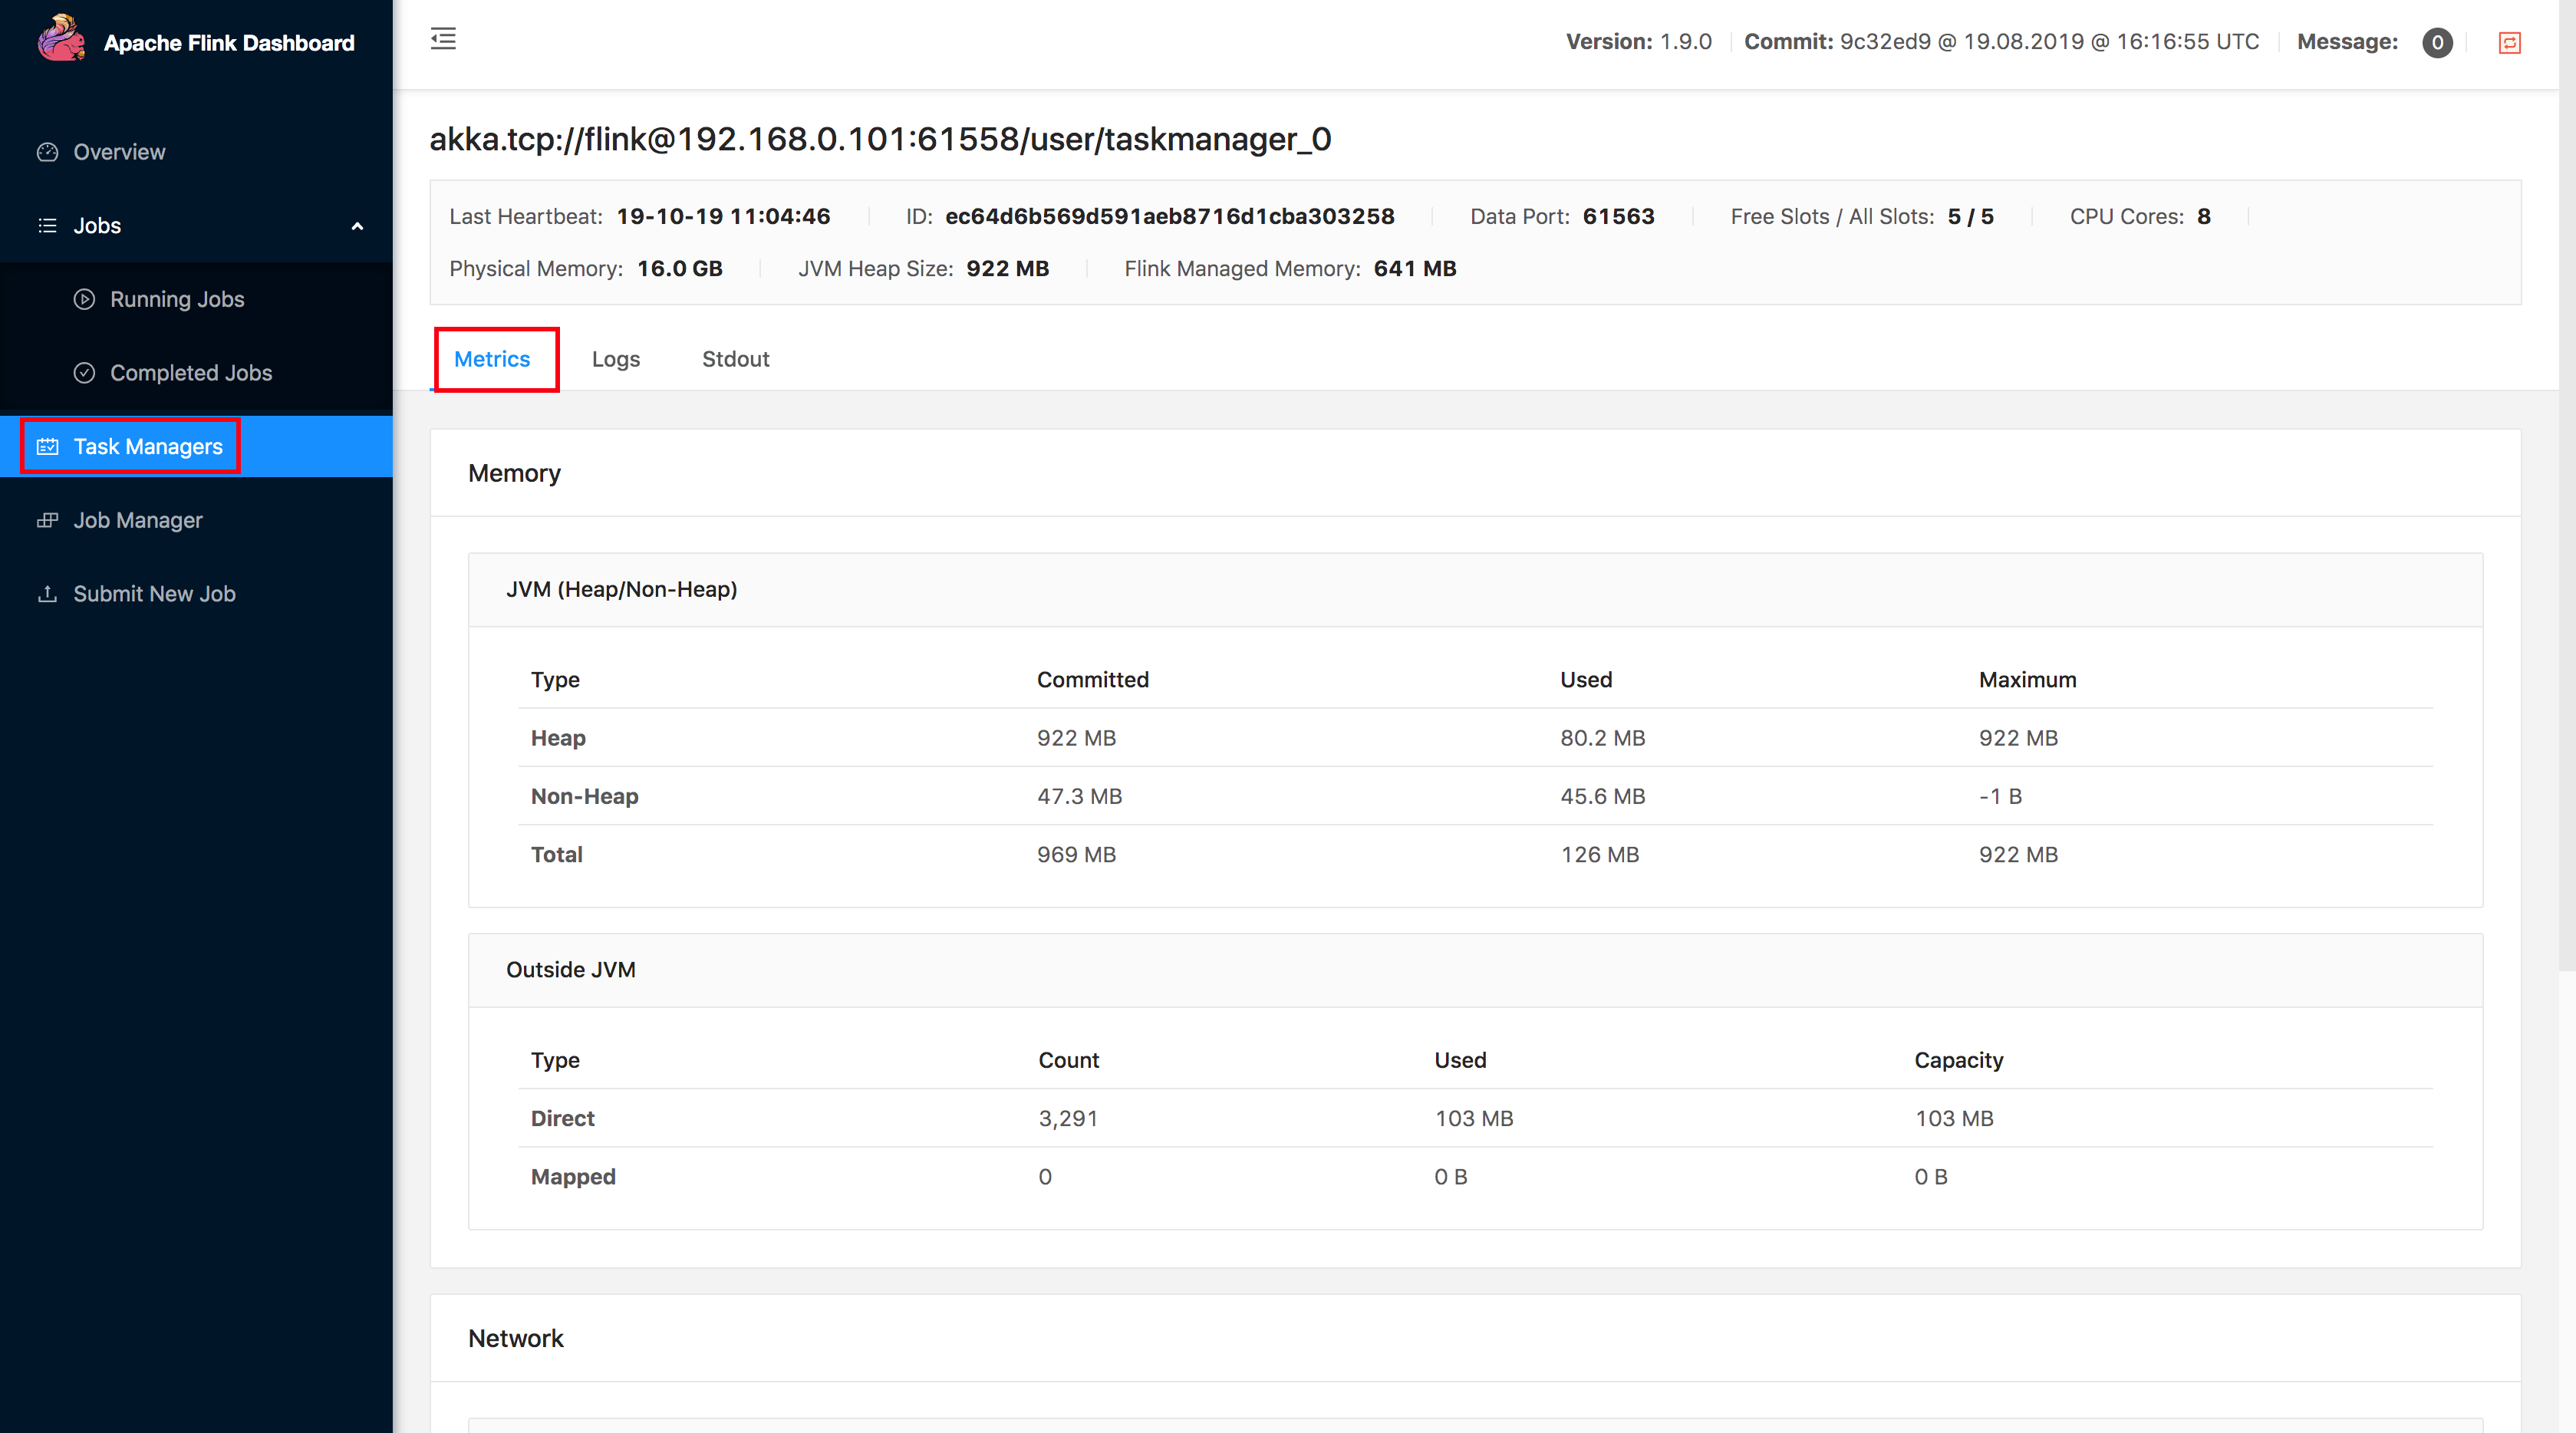Click Last Heartbeat timestamp 19-10-19 11:04:46
The height and width of the screenshot is (1433, 2576).
(x=723, y=216)
